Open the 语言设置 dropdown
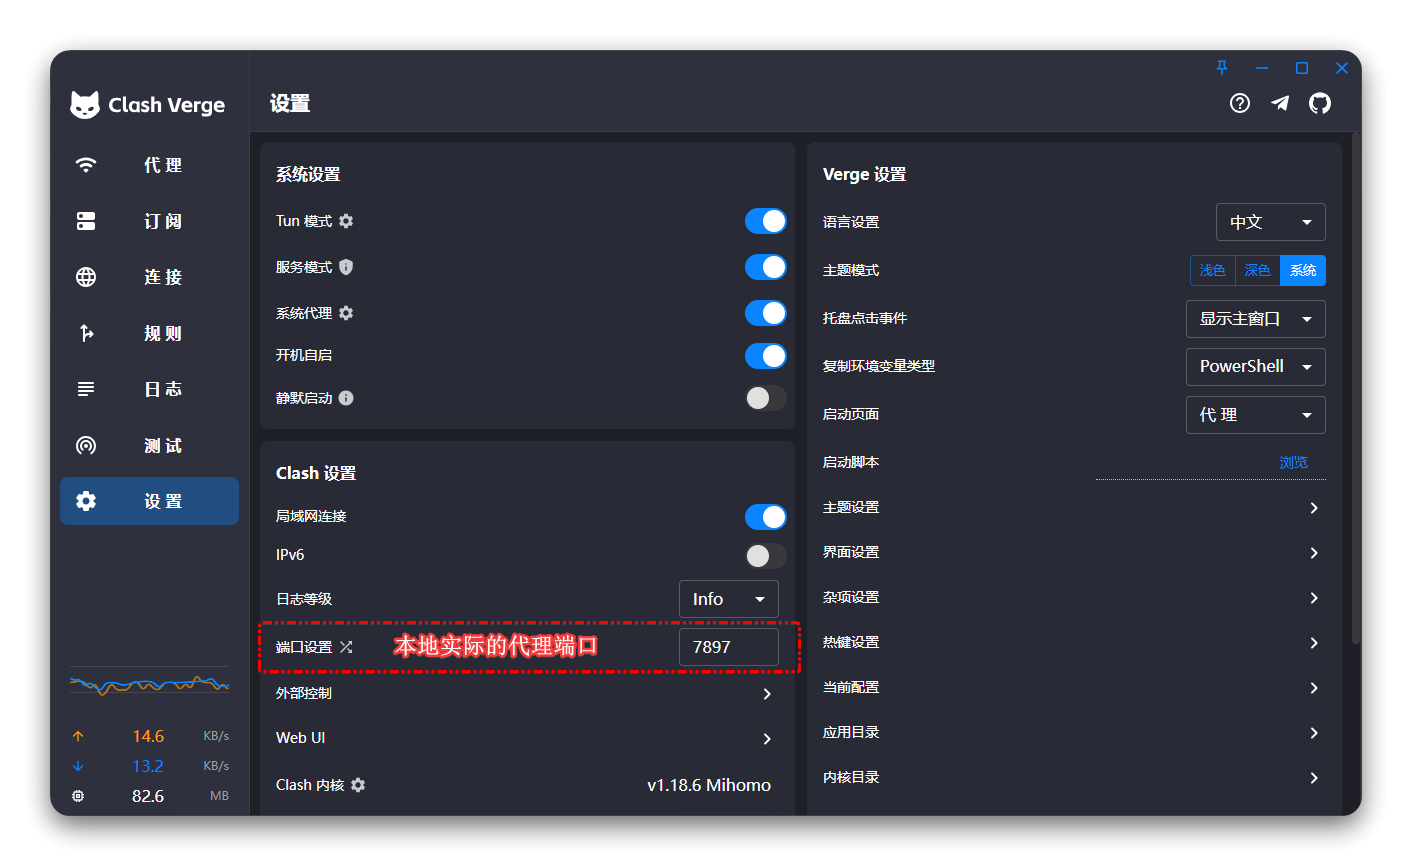The width and height of the screenshot is (1412, 866). (x=1271, y=222)
